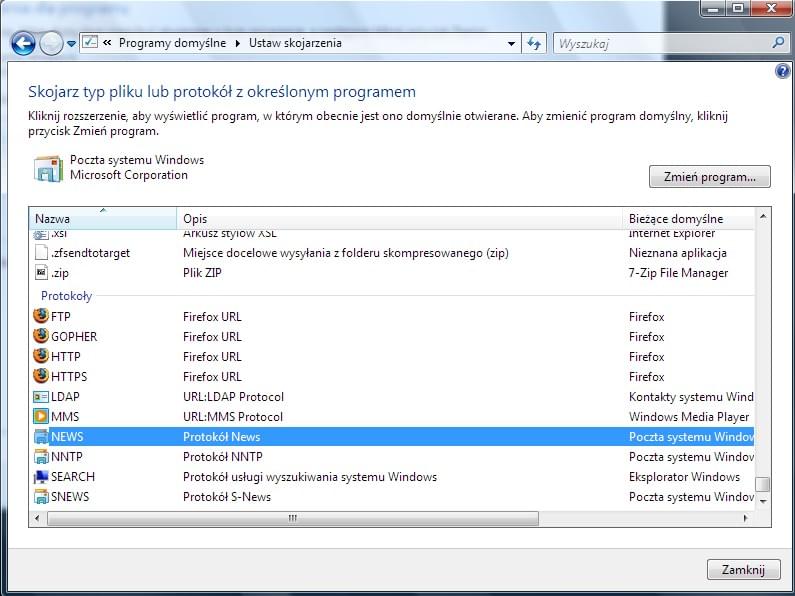795x596 pixels.
Task: Click 'Windows Media Player' default entry
Action: [x=689, y=417]
